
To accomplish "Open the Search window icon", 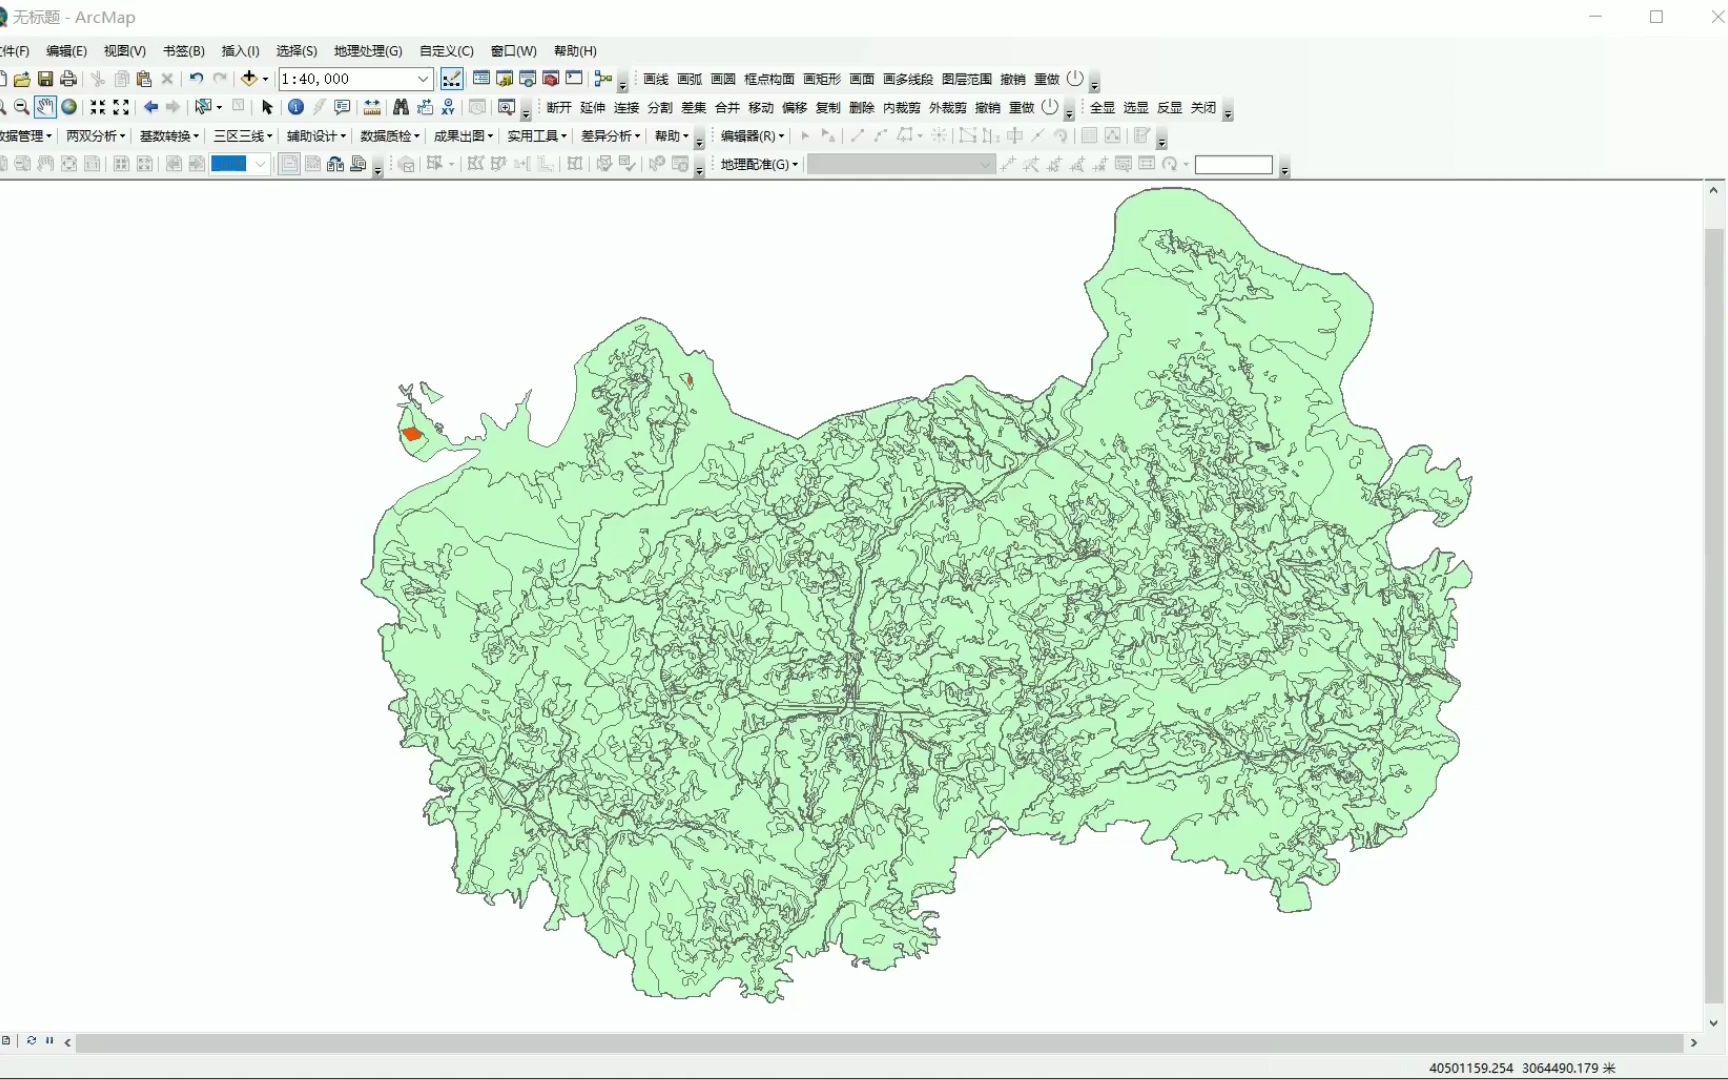I will click(x=527, y=78).
